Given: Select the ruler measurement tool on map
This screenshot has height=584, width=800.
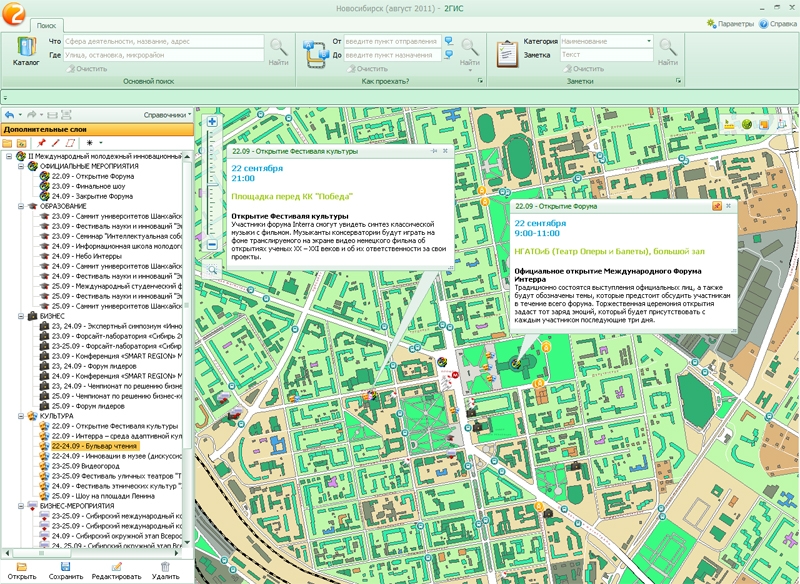Looking at the screenshot, I should (730, 124).
